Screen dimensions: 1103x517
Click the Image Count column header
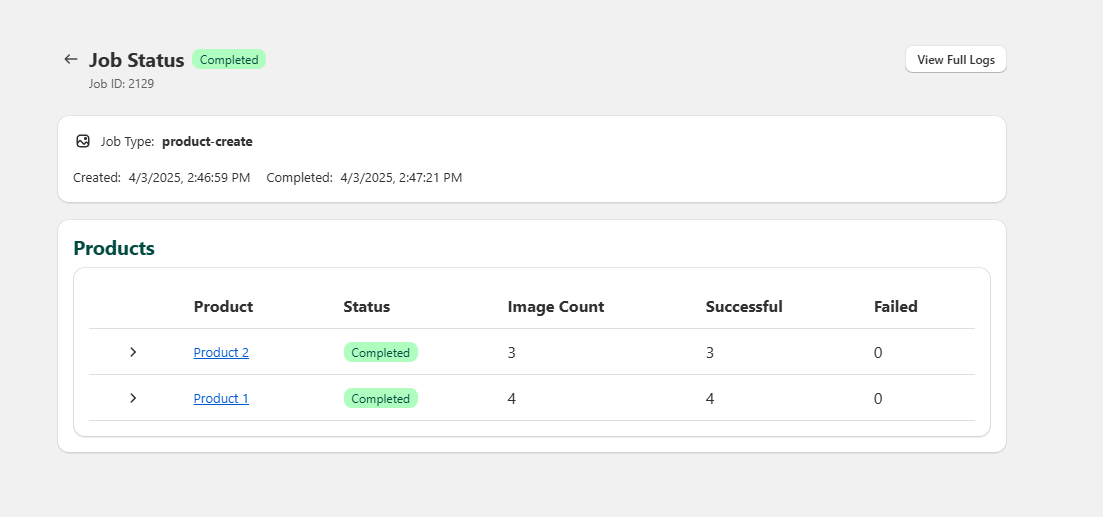555,307
